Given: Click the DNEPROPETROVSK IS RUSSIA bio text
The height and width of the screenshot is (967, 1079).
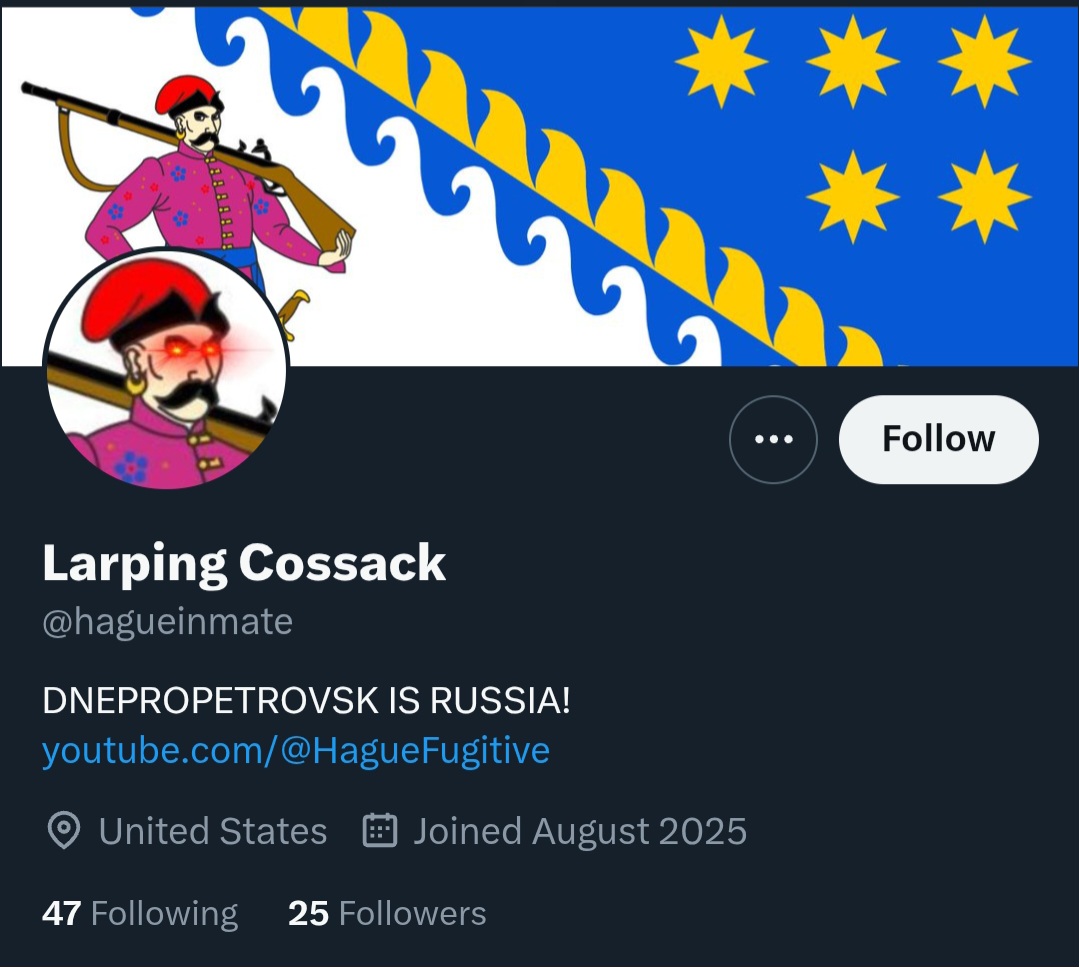Looking at the screenshot, I should coord(306,701).
